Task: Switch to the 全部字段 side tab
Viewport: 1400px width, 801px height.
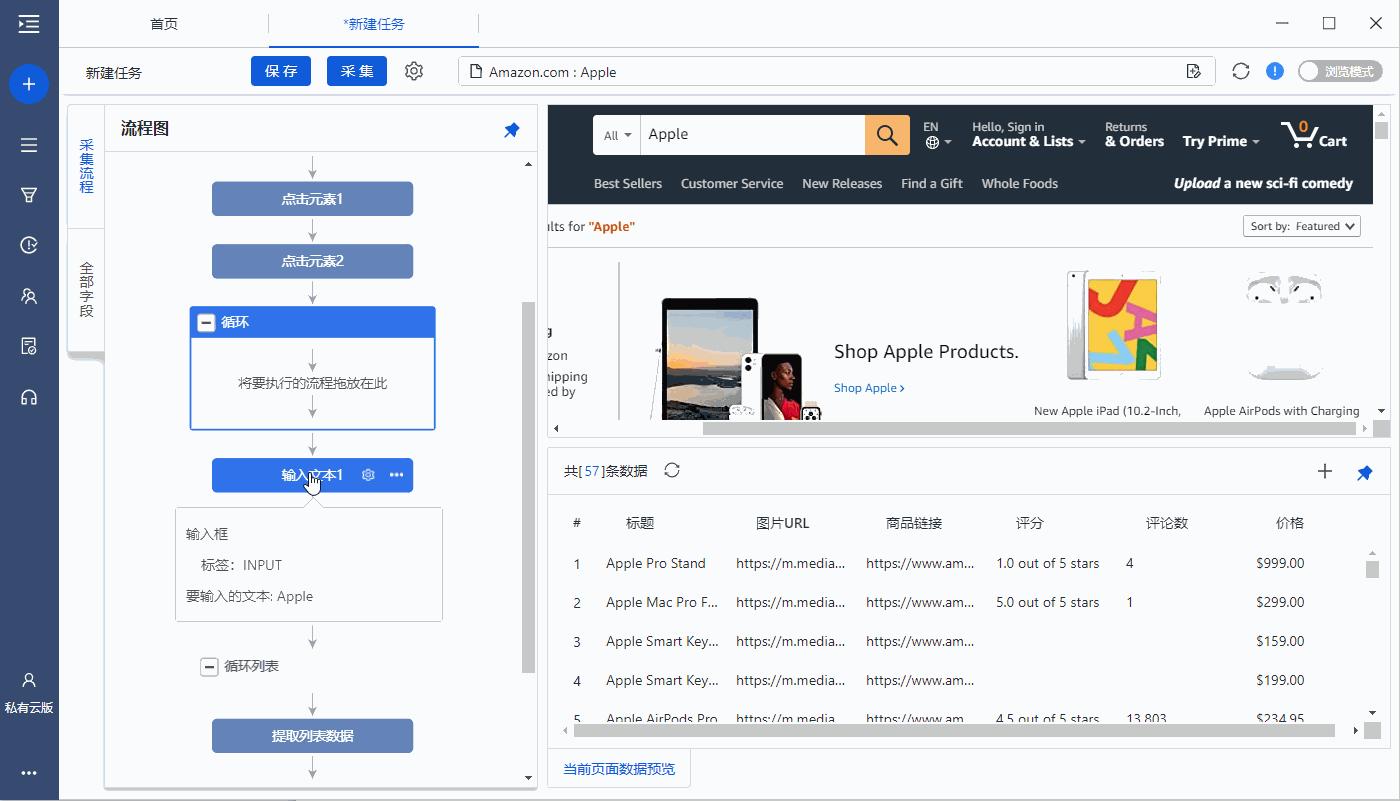Action: (x=86, y=290)
